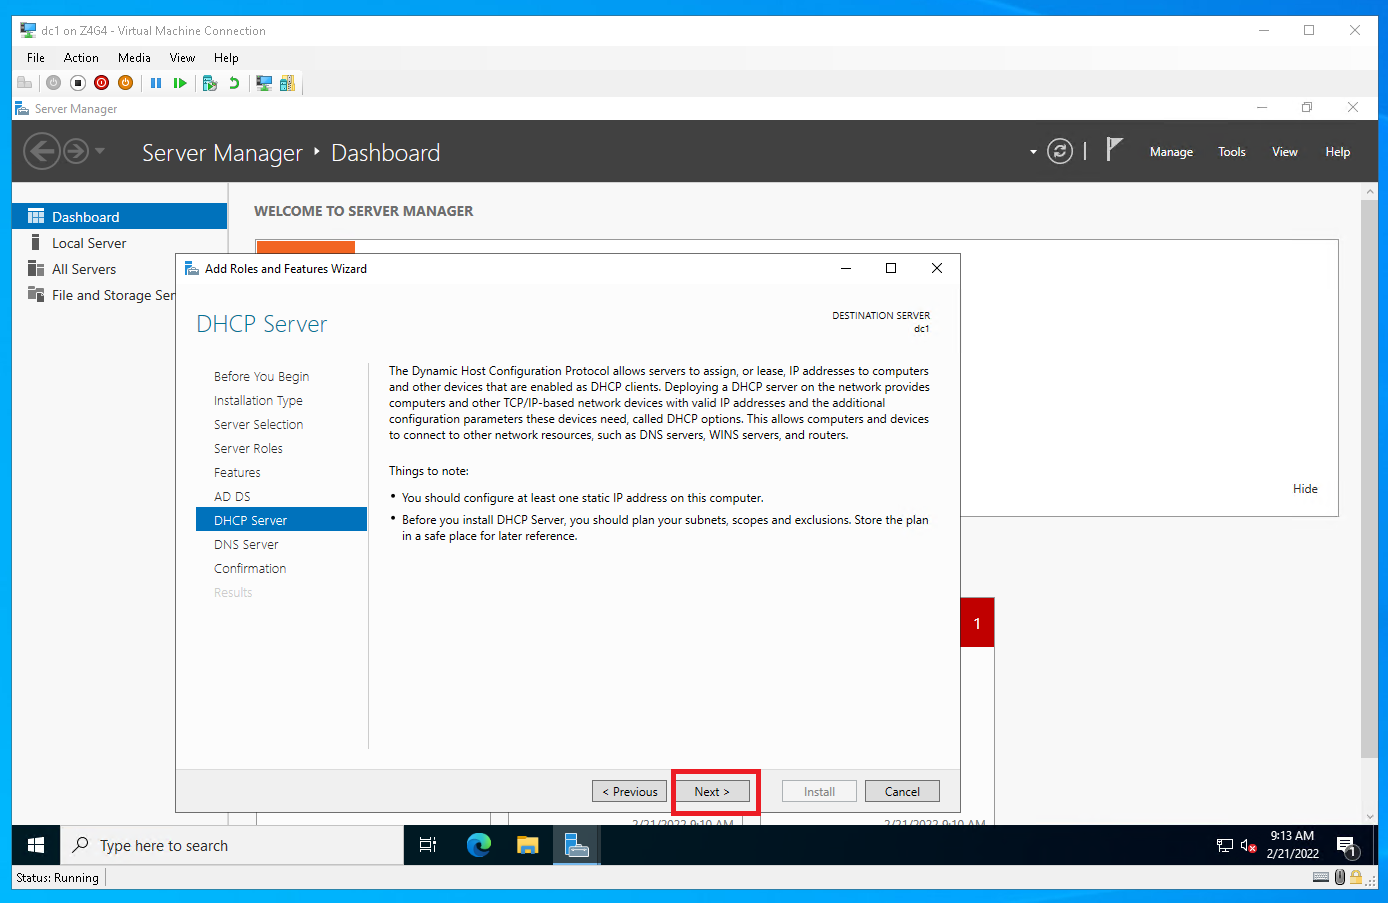Image resolution: width=1388 pixels, height=903 pixels.
Task: Open the Manage menu in Server Manager
Action: click(x=1171, y=152)
